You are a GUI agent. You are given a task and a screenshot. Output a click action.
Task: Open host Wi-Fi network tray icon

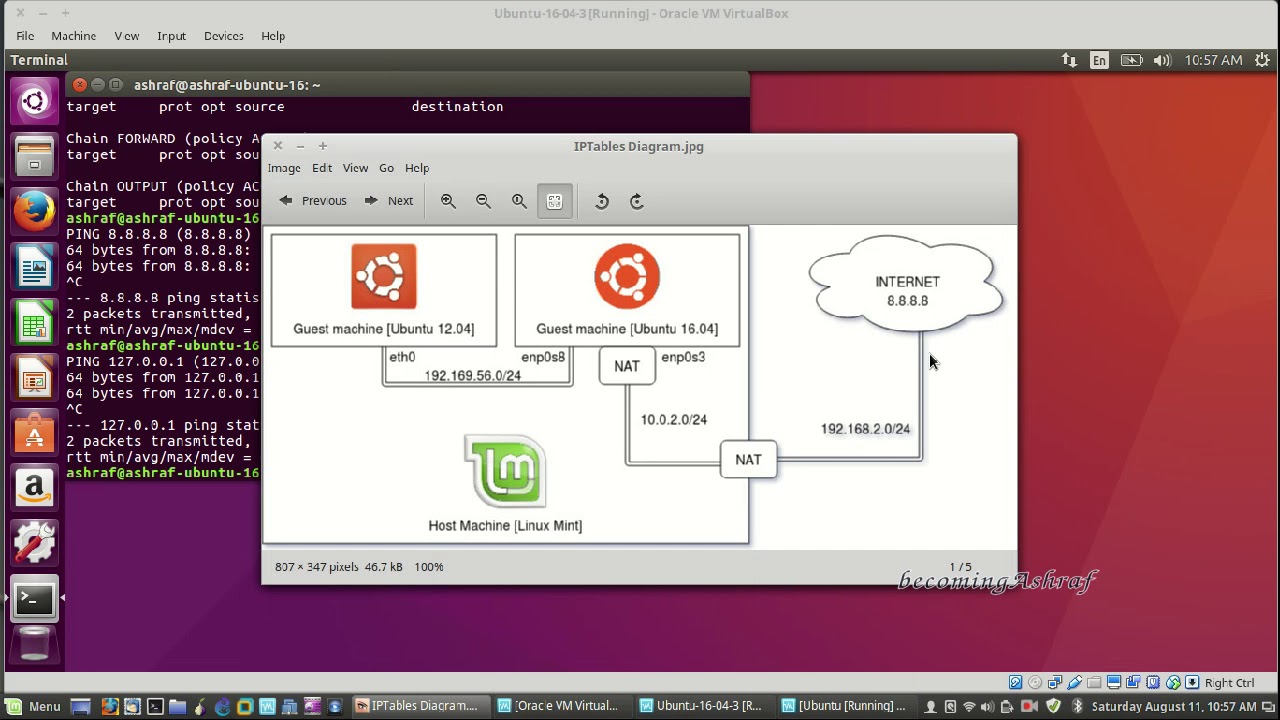click(968, 707)
